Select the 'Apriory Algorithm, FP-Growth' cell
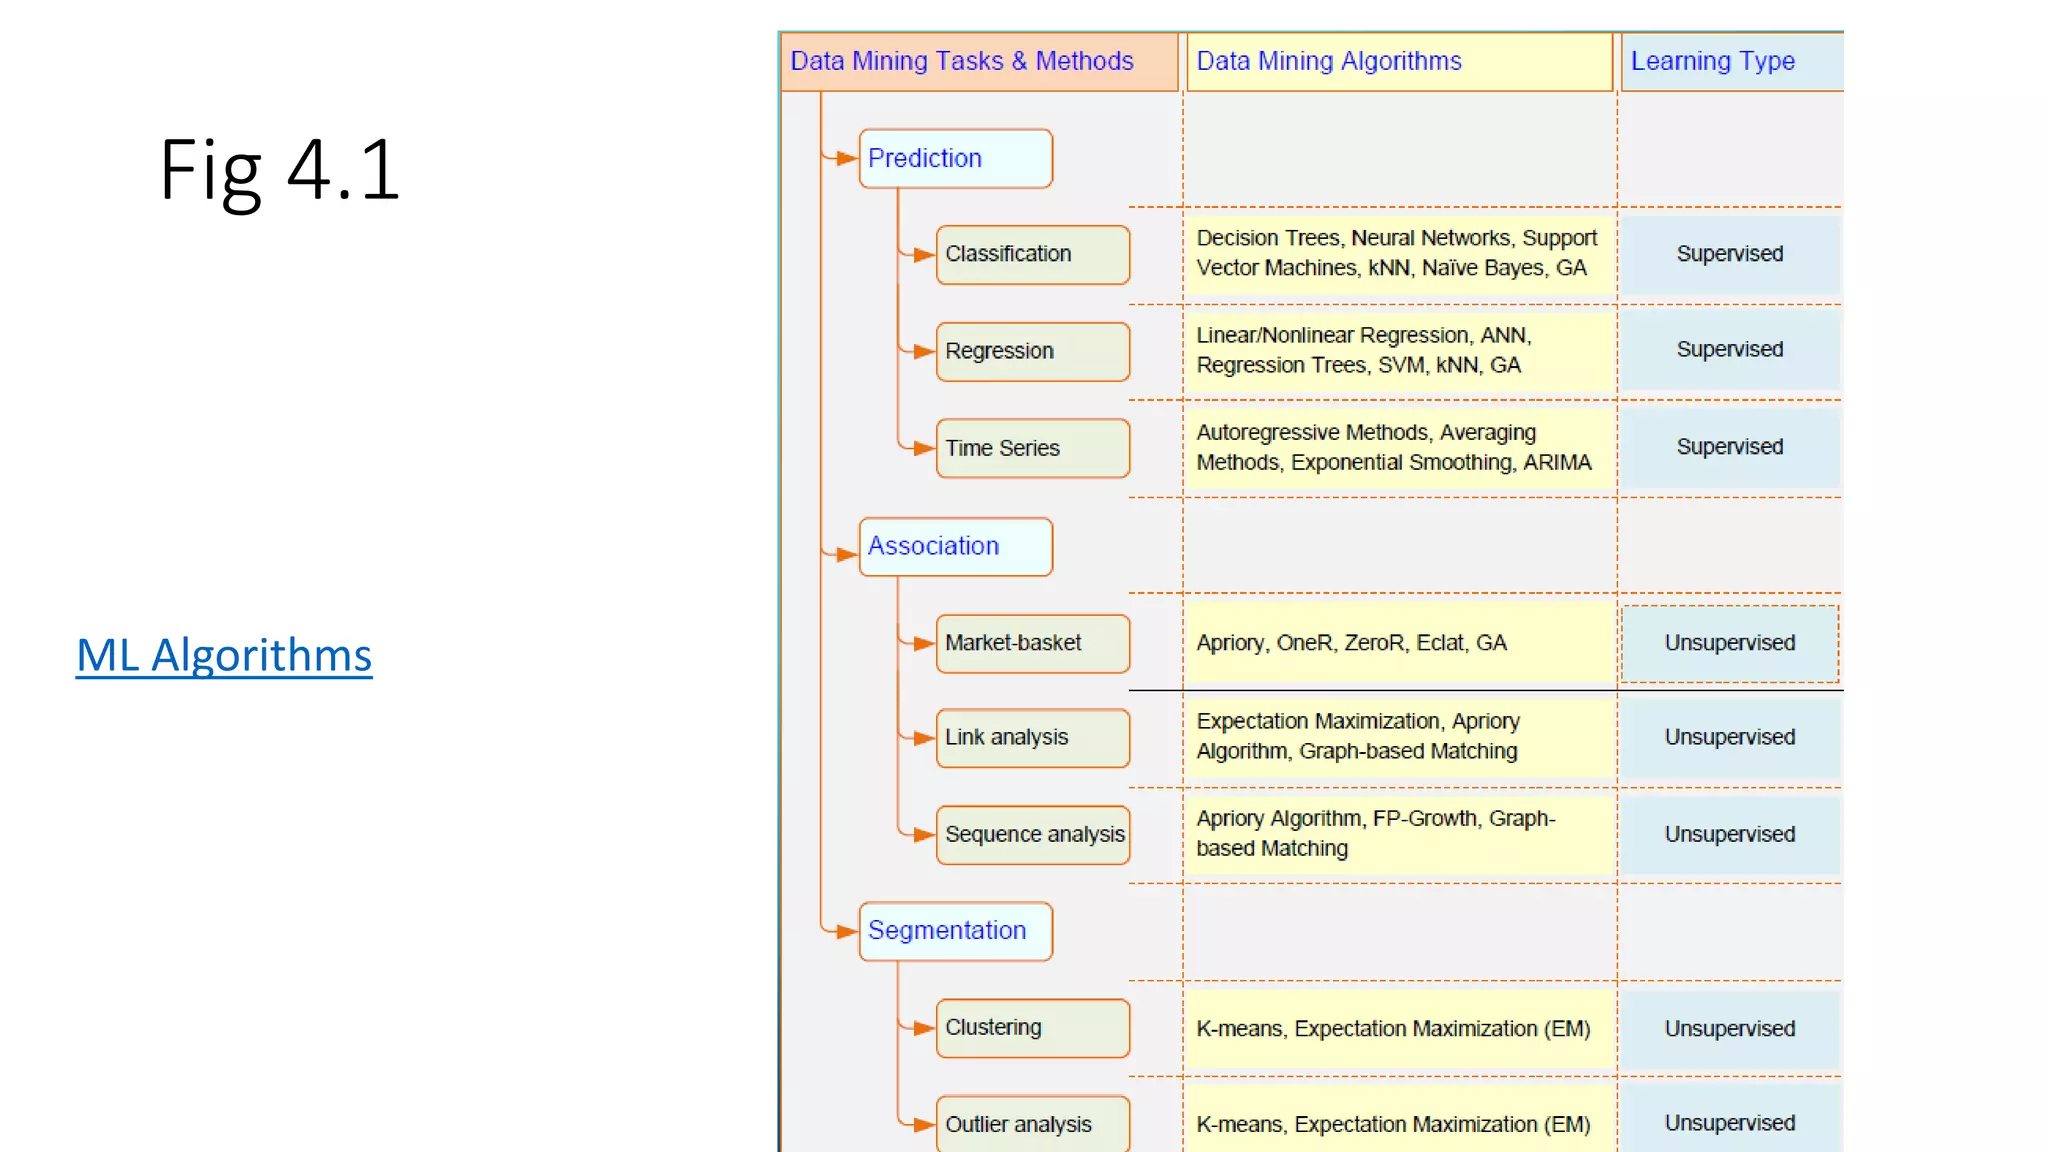 click(1399, 833)
